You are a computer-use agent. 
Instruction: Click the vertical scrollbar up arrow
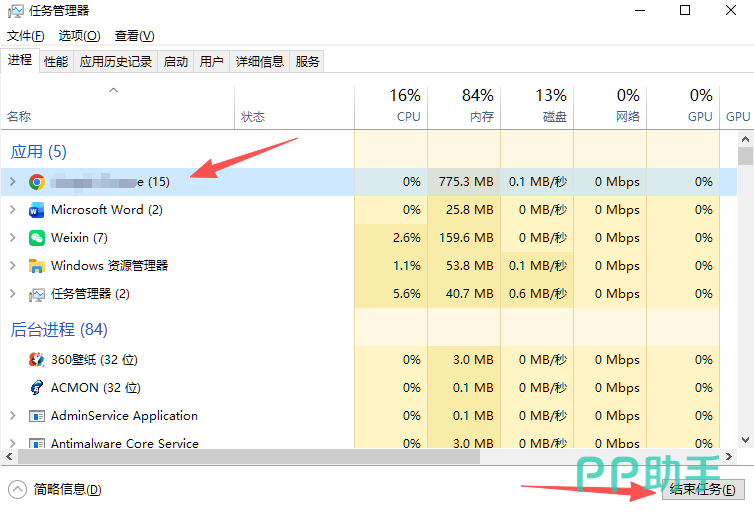pos(745,139)
